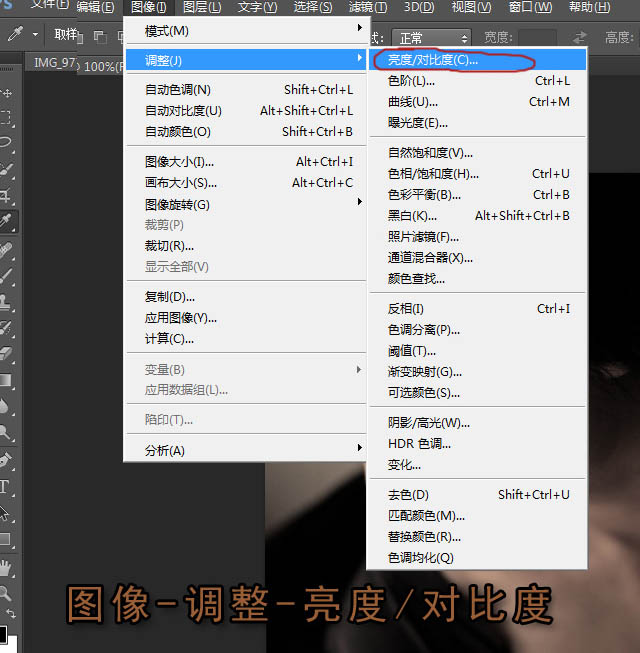640x653 pixels.
Task: Click 图像大小(I) image size
Action: pyautogui.click(x=246, y=162)
